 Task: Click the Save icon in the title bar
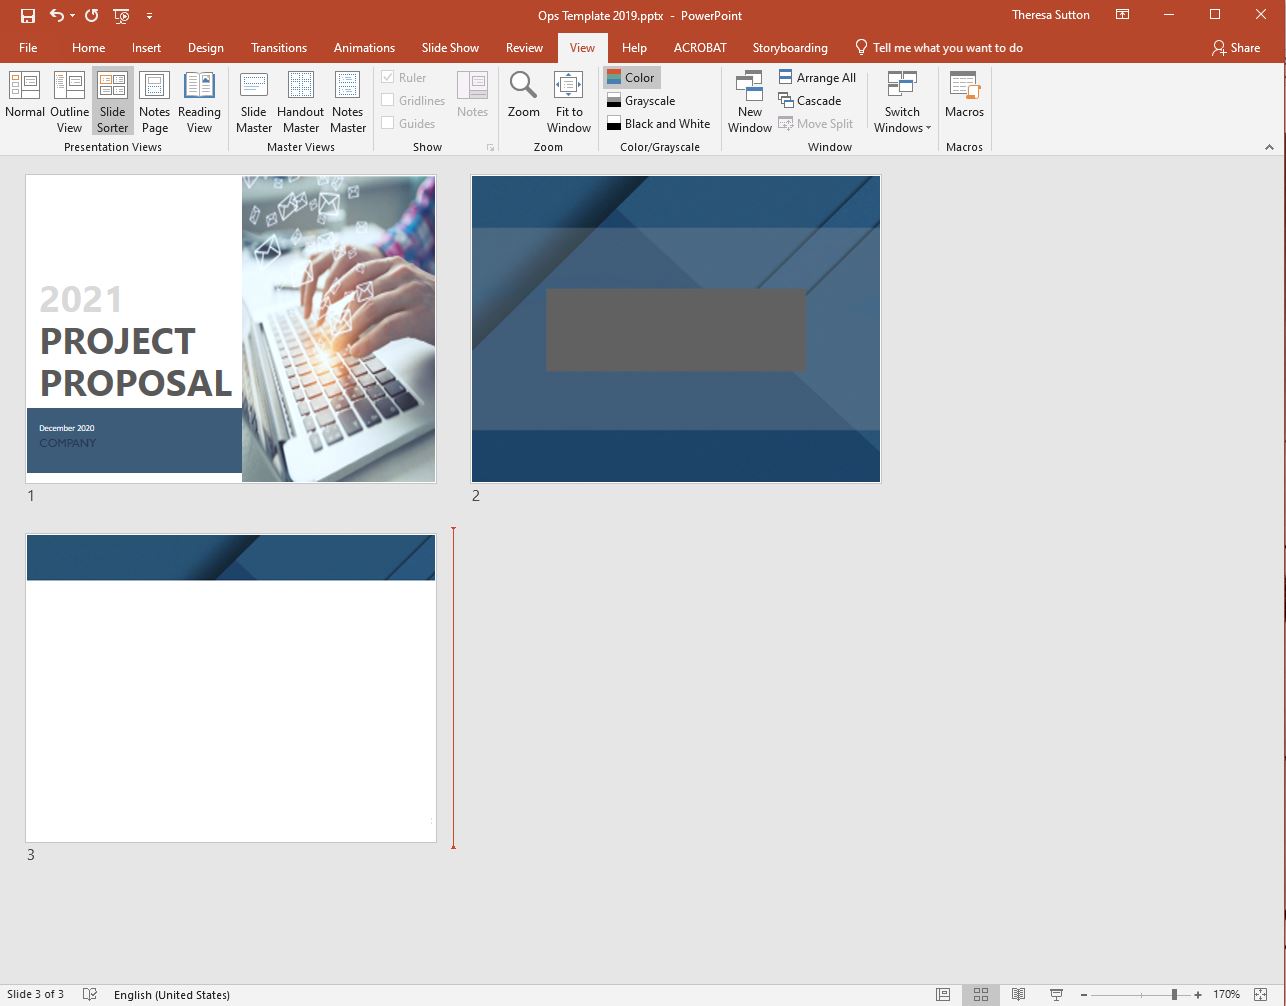click(x=28, y=16)
